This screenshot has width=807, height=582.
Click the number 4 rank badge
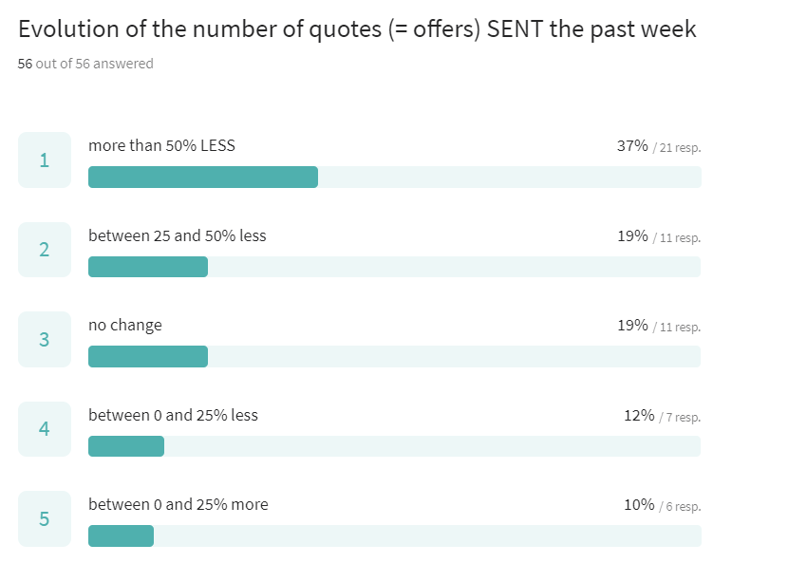[x=44, y=429]
